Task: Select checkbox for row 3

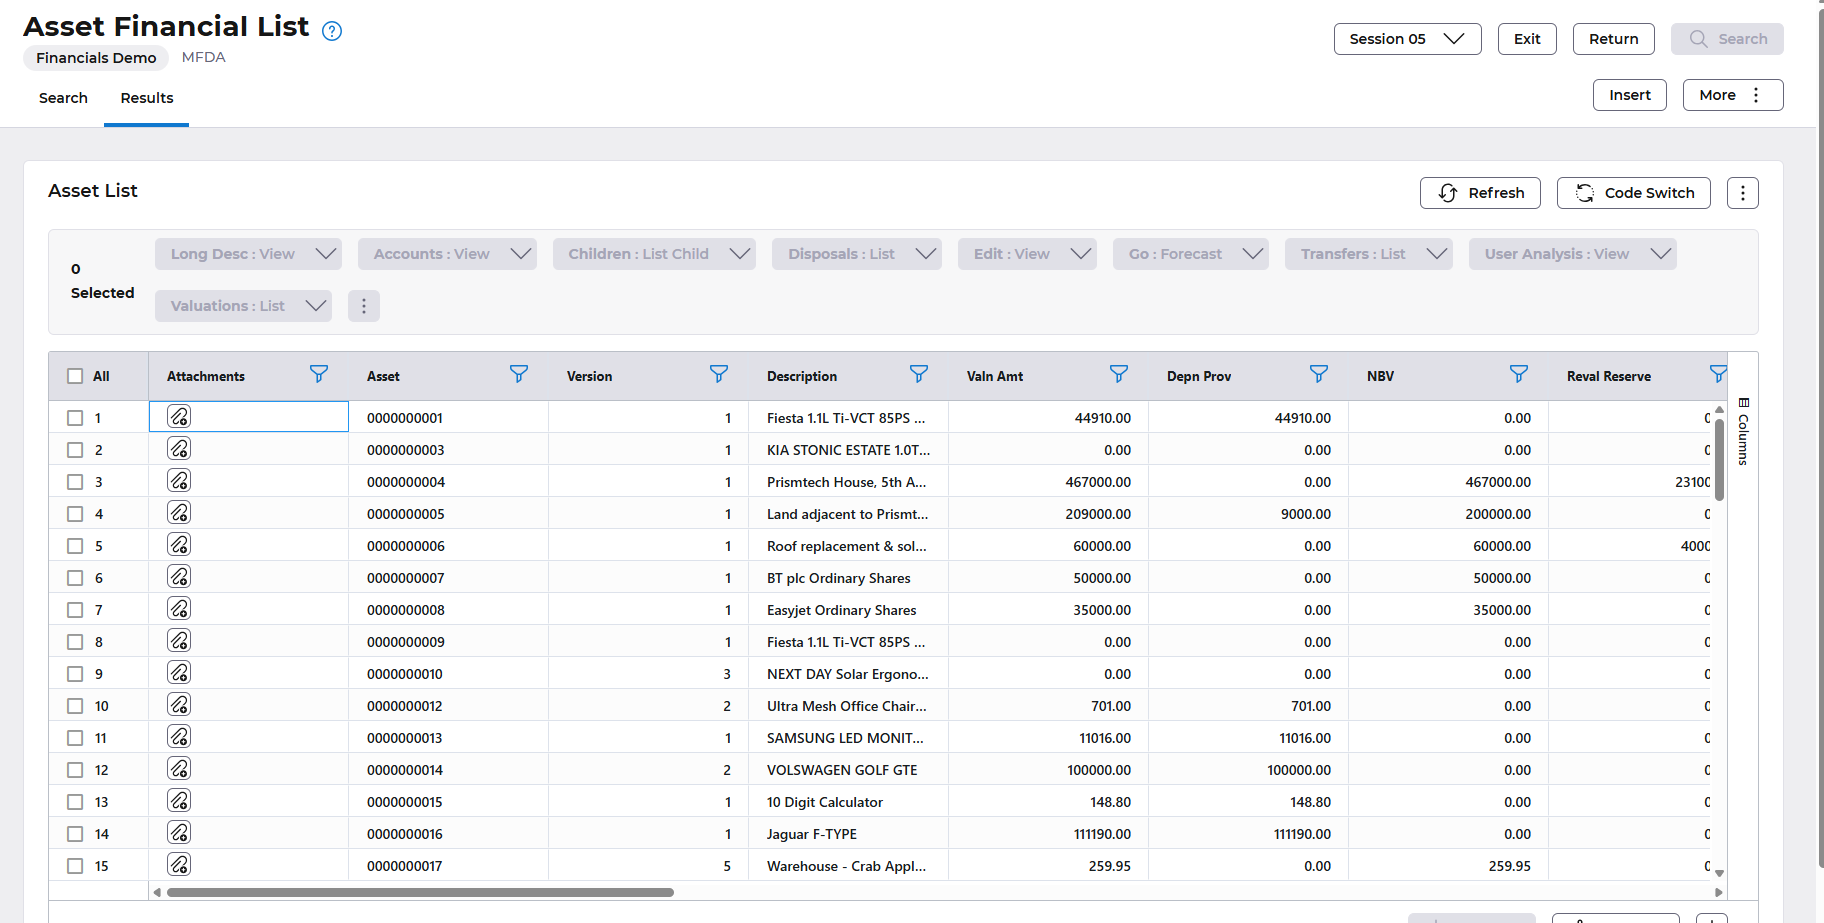Action: pyautogui.click(x=75, y=482)
